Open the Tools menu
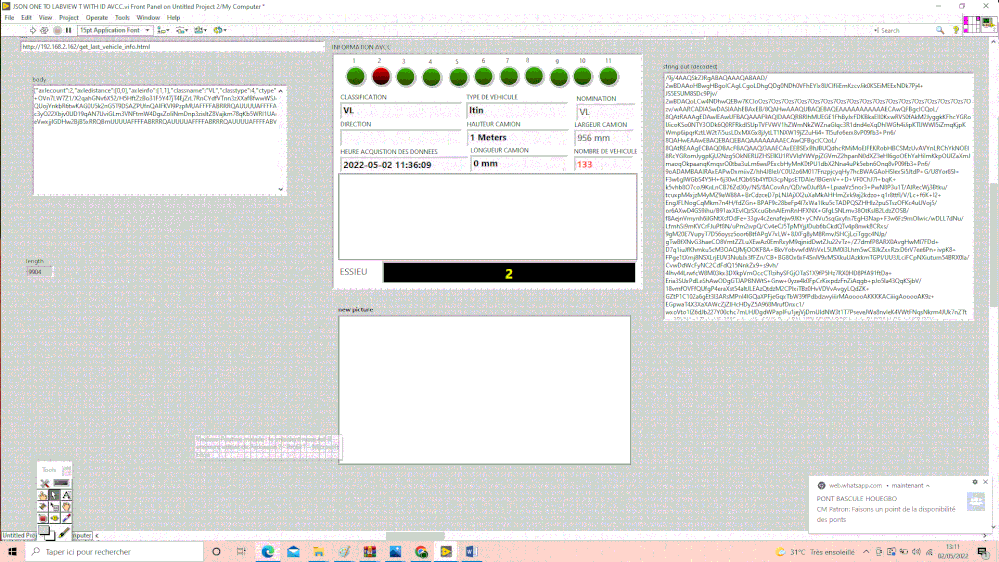999x562 pixels. click(122, 18)
